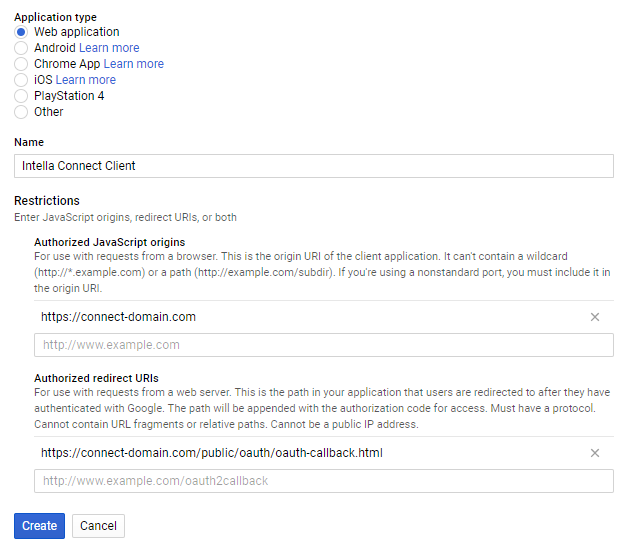
Task: Choose the Android application type
Action: (x=21, y=48)
